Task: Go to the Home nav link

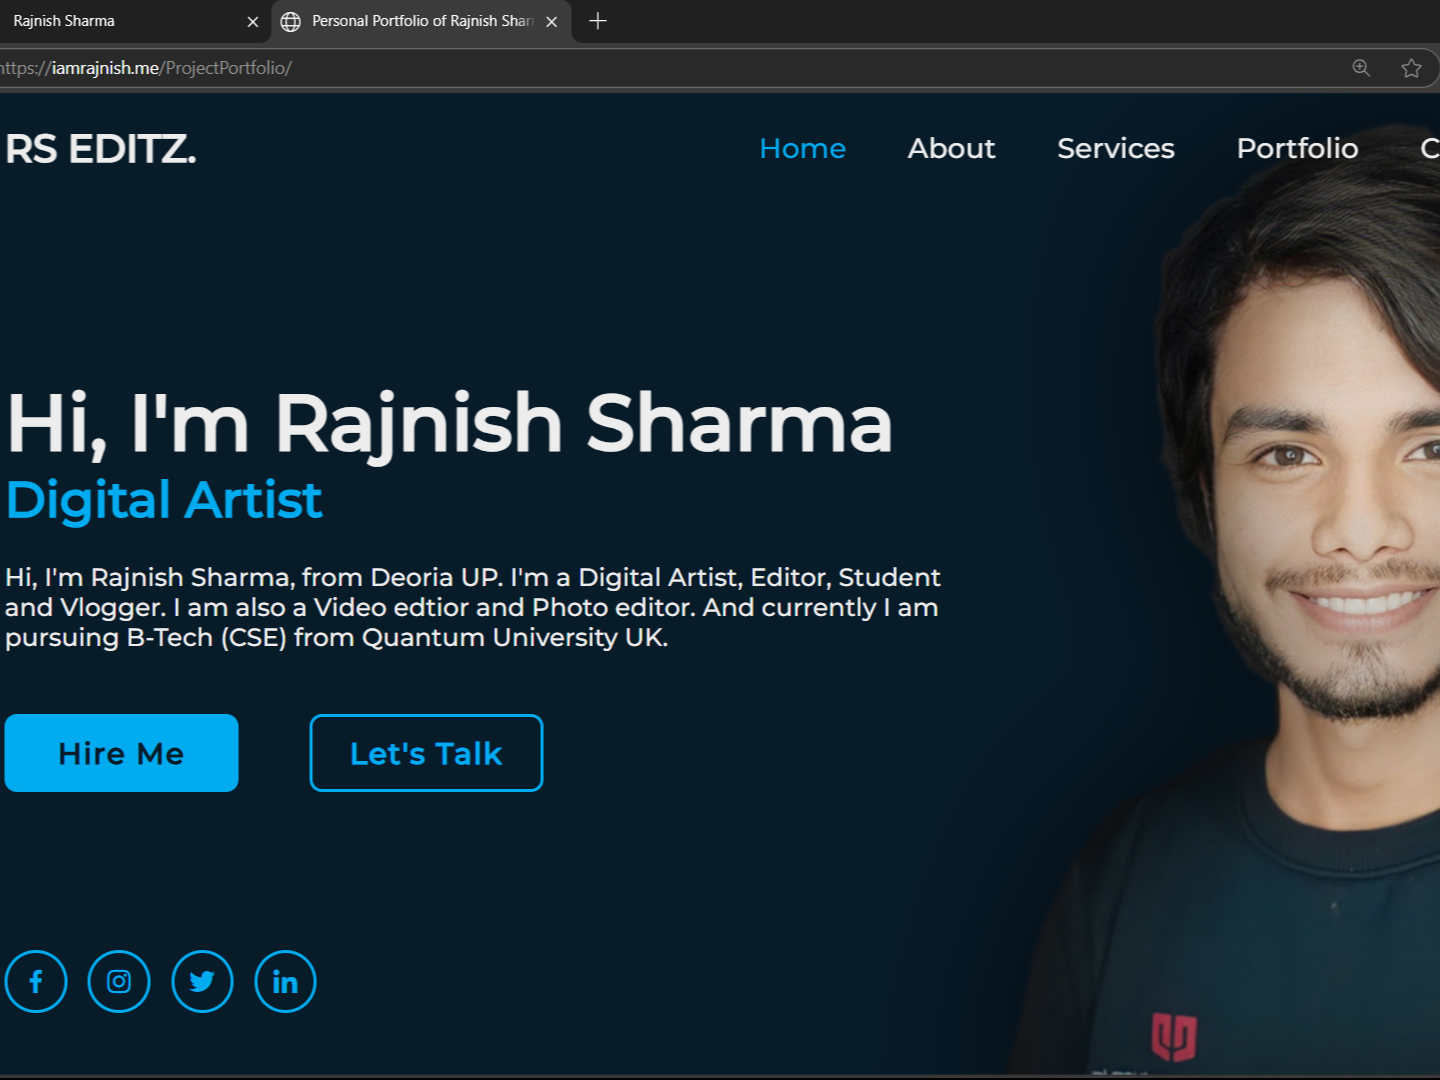Action: tap(802, 148)
